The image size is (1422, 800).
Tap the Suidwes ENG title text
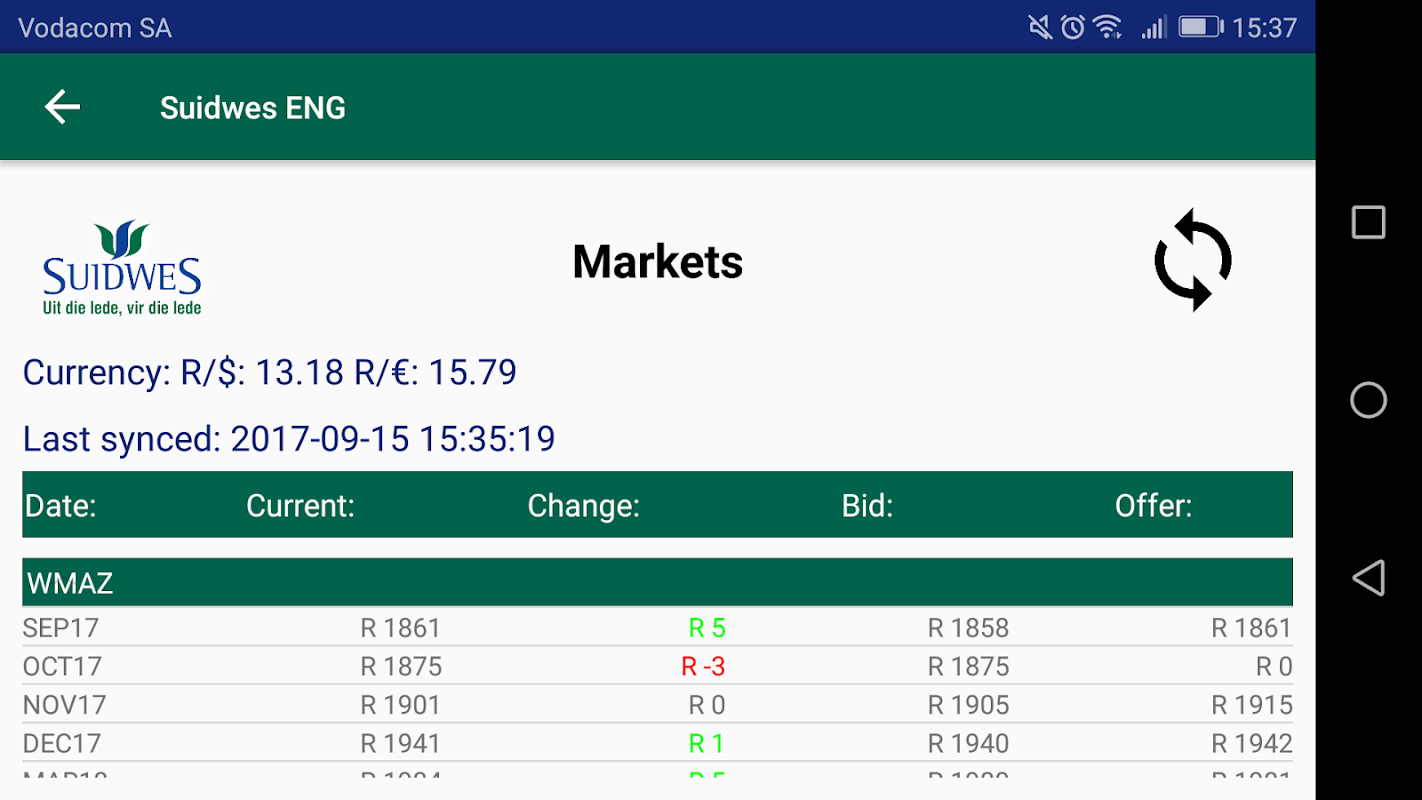tap(253, 108)
